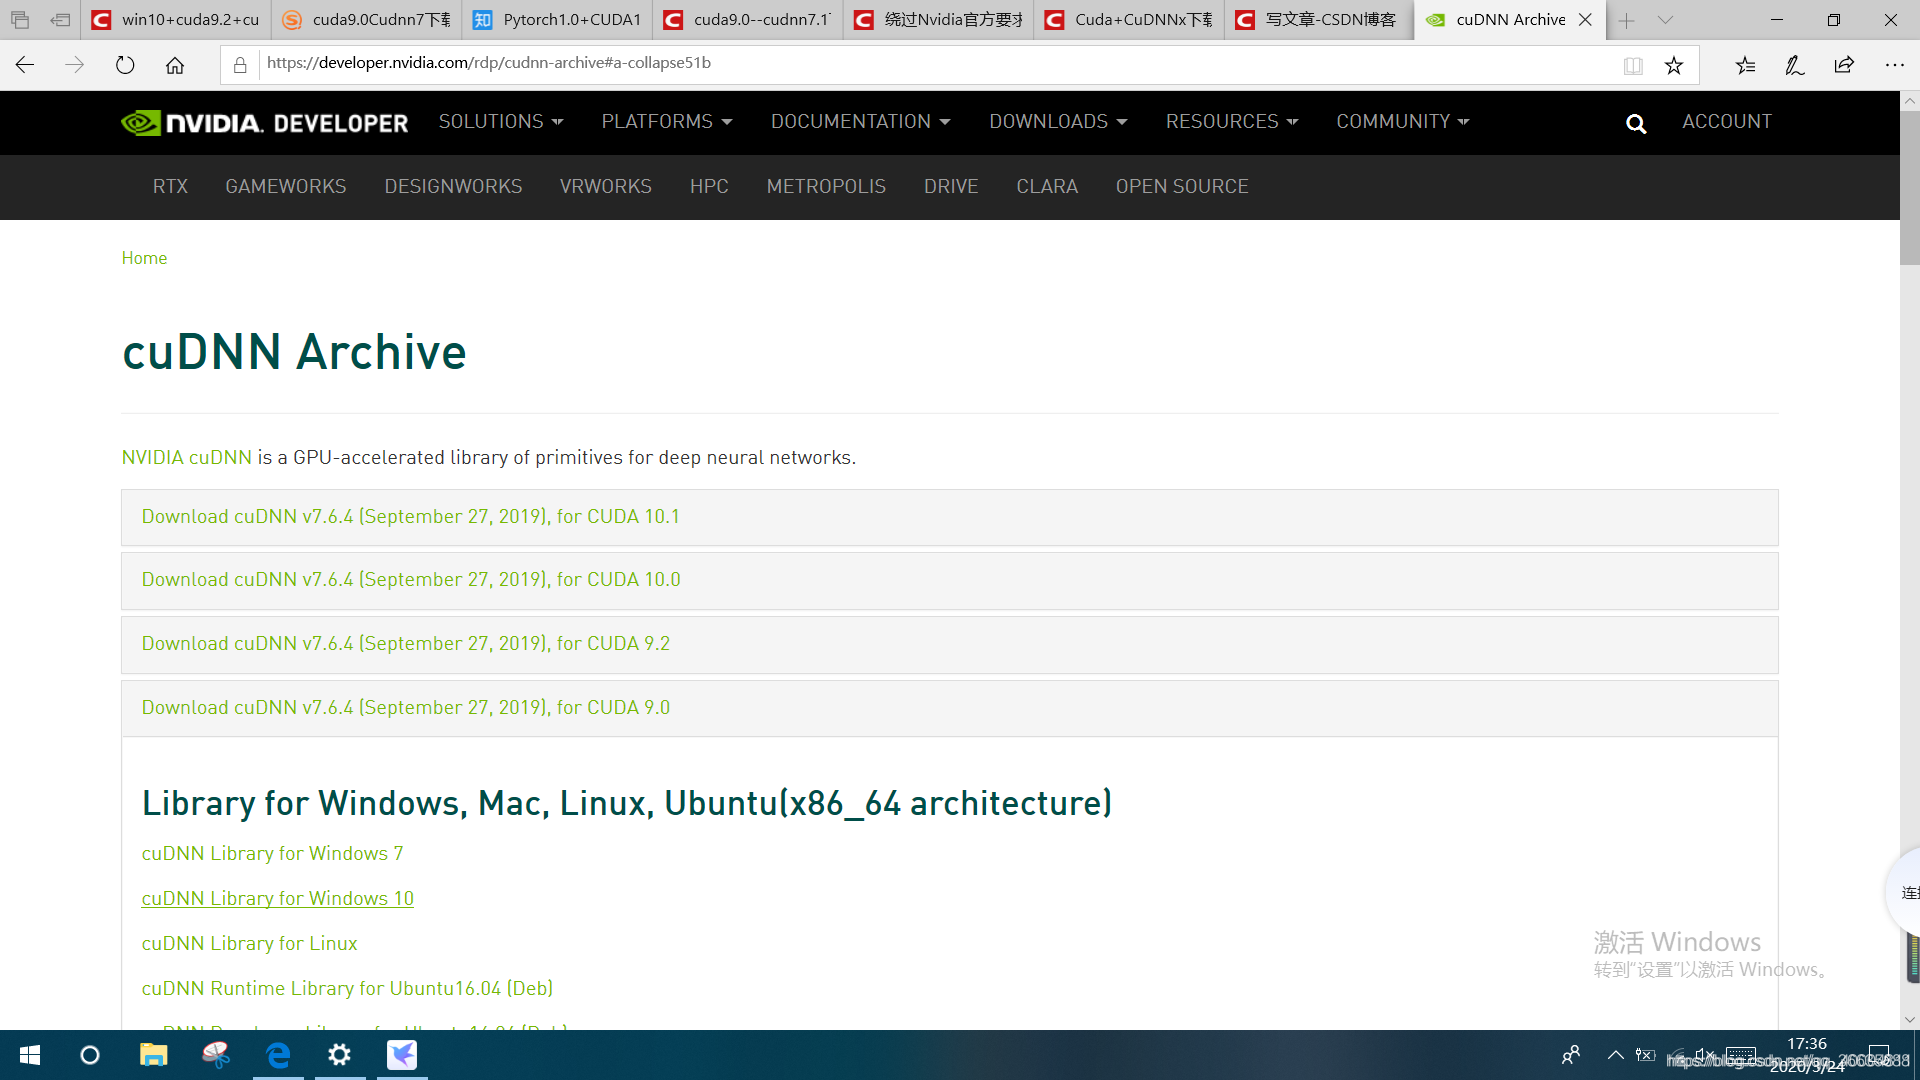
Task: Collapse cuDNN v7.6.4 for CUDA 9.0
Action: [x=949, y=708]
